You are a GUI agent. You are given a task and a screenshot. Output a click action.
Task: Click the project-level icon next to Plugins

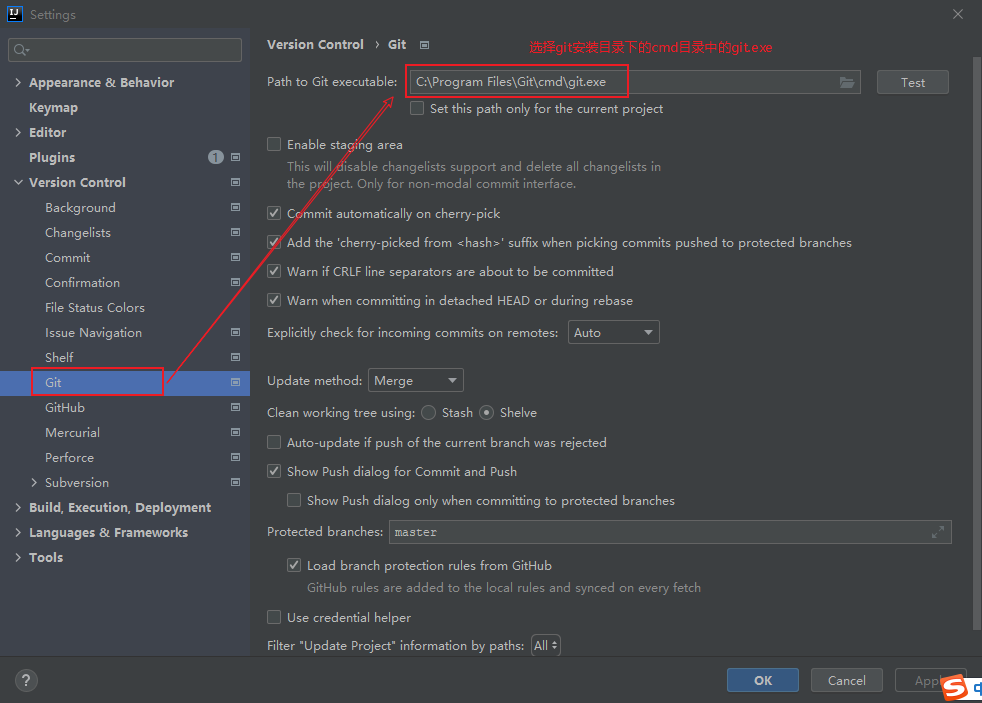(x=236, y=157)
